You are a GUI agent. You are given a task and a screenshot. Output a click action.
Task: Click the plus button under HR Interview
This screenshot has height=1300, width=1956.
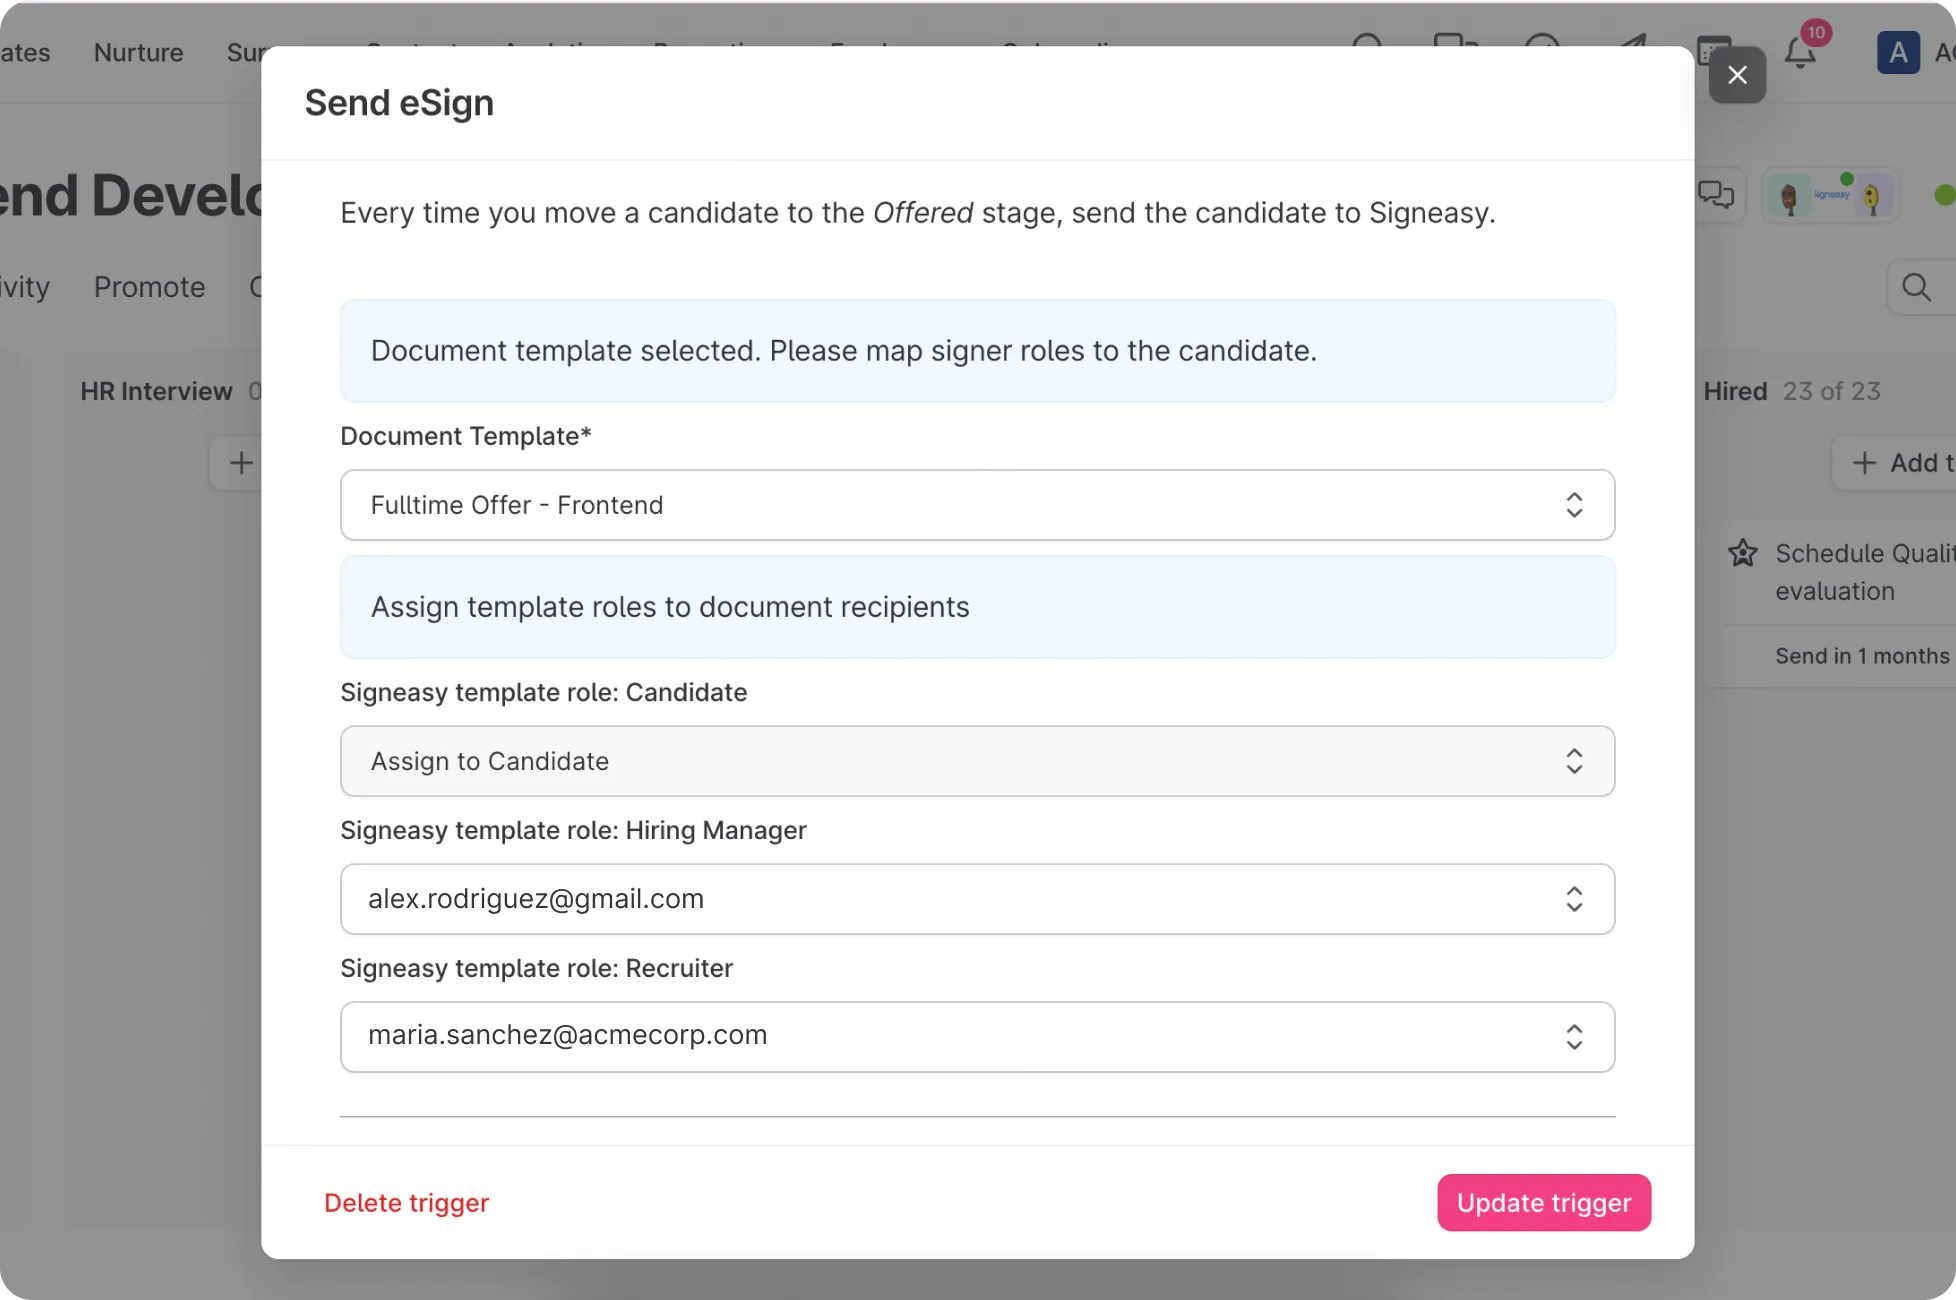239,462
